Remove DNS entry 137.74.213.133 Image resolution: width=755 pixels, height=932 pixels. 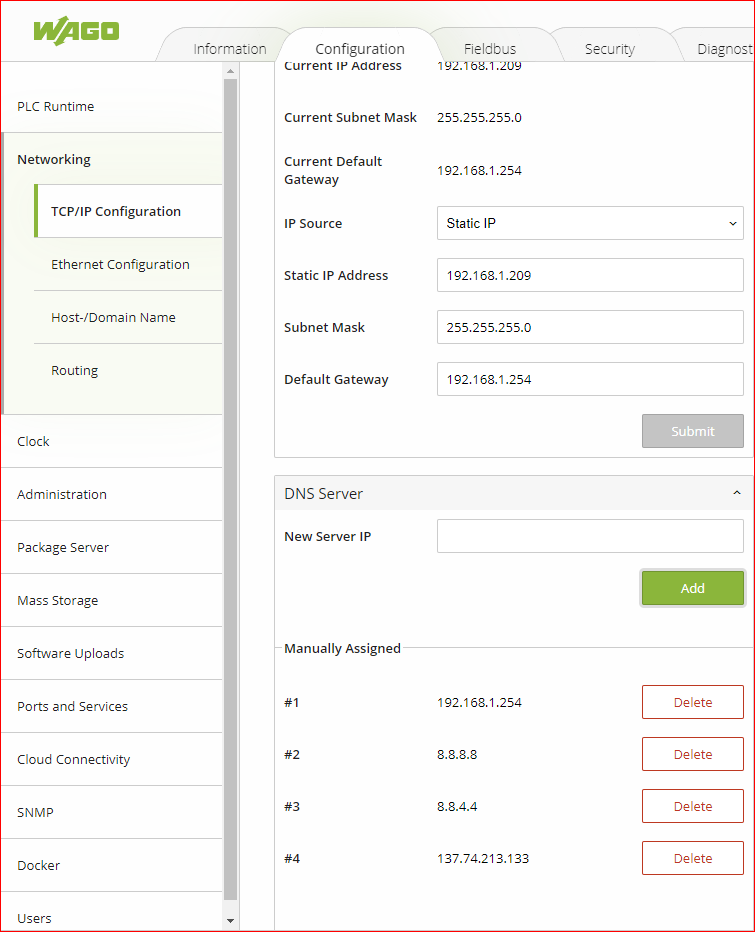coord(692,858)
